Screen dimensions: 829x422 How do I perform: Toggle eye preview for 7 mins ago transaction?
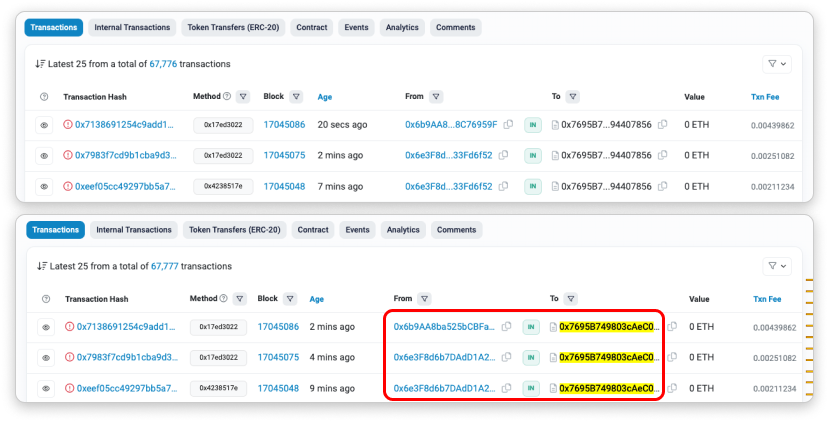[x=44, y=186]
